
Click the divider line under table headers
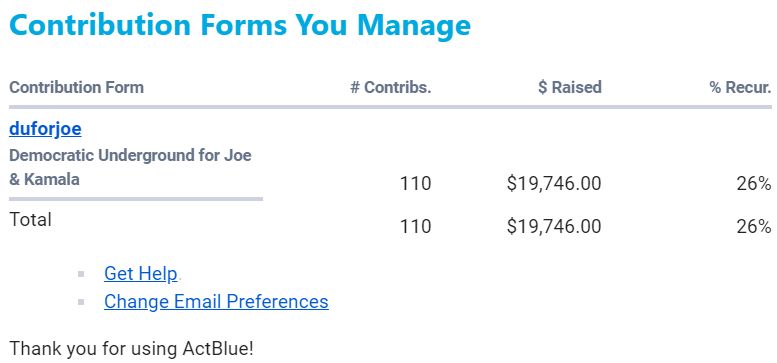click(x=390, y=107)
